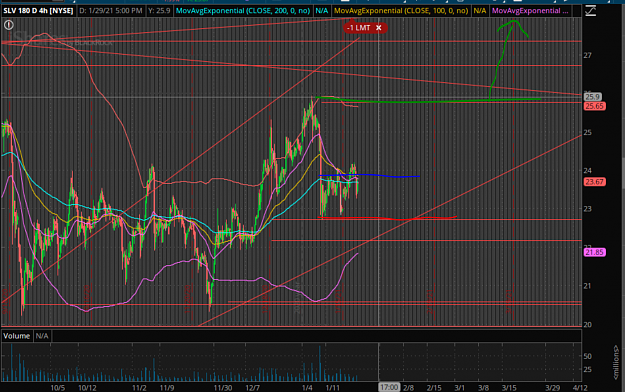625x392 pixels.
Task: Select the cyan MovAvgExponential 200 study label
Action: [x=243, y=11]
